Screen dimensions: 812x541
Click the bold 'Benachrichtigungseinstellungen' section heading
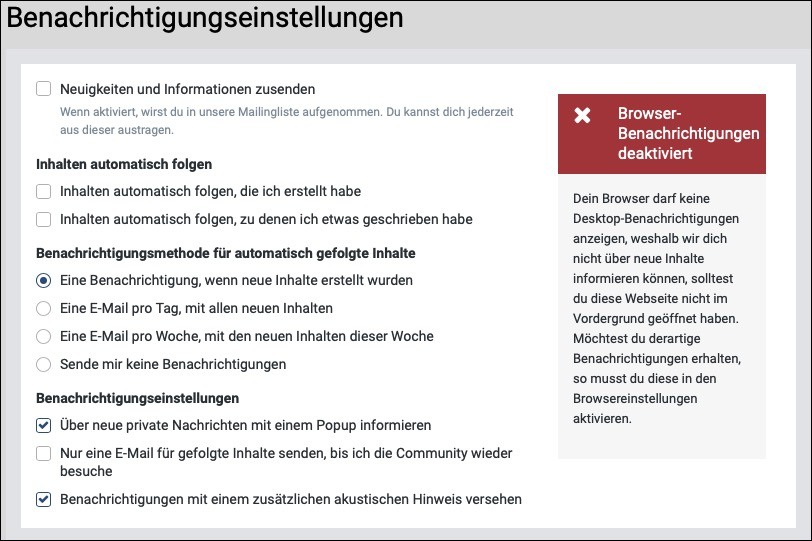click(x=137, y=399)
